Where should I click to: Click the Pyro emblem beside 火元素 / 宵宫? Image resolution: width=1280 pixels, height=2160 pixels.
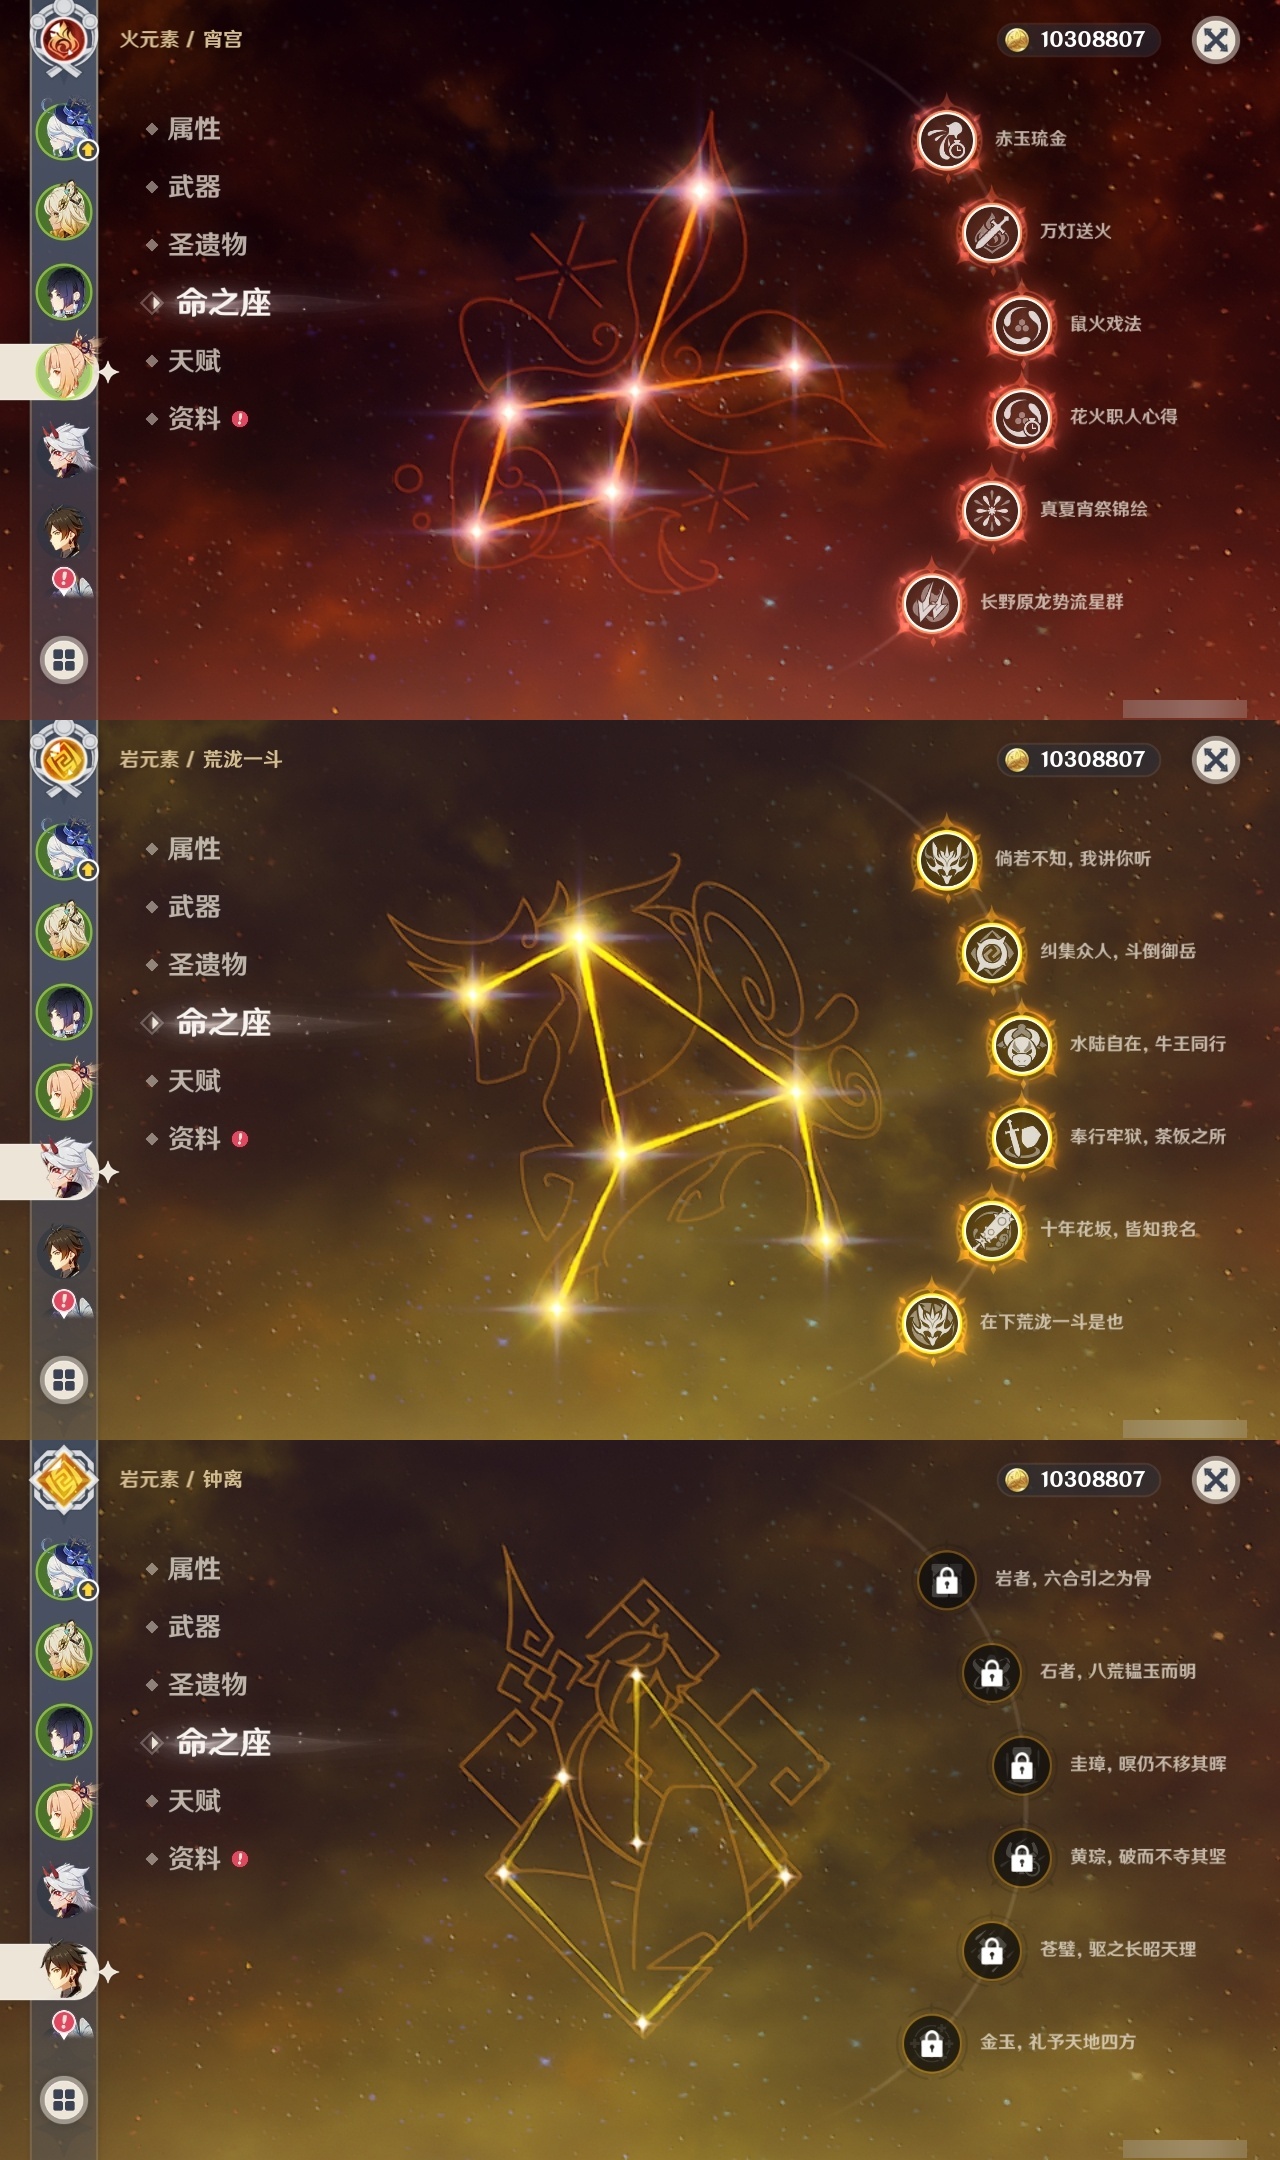pos(64,40)
